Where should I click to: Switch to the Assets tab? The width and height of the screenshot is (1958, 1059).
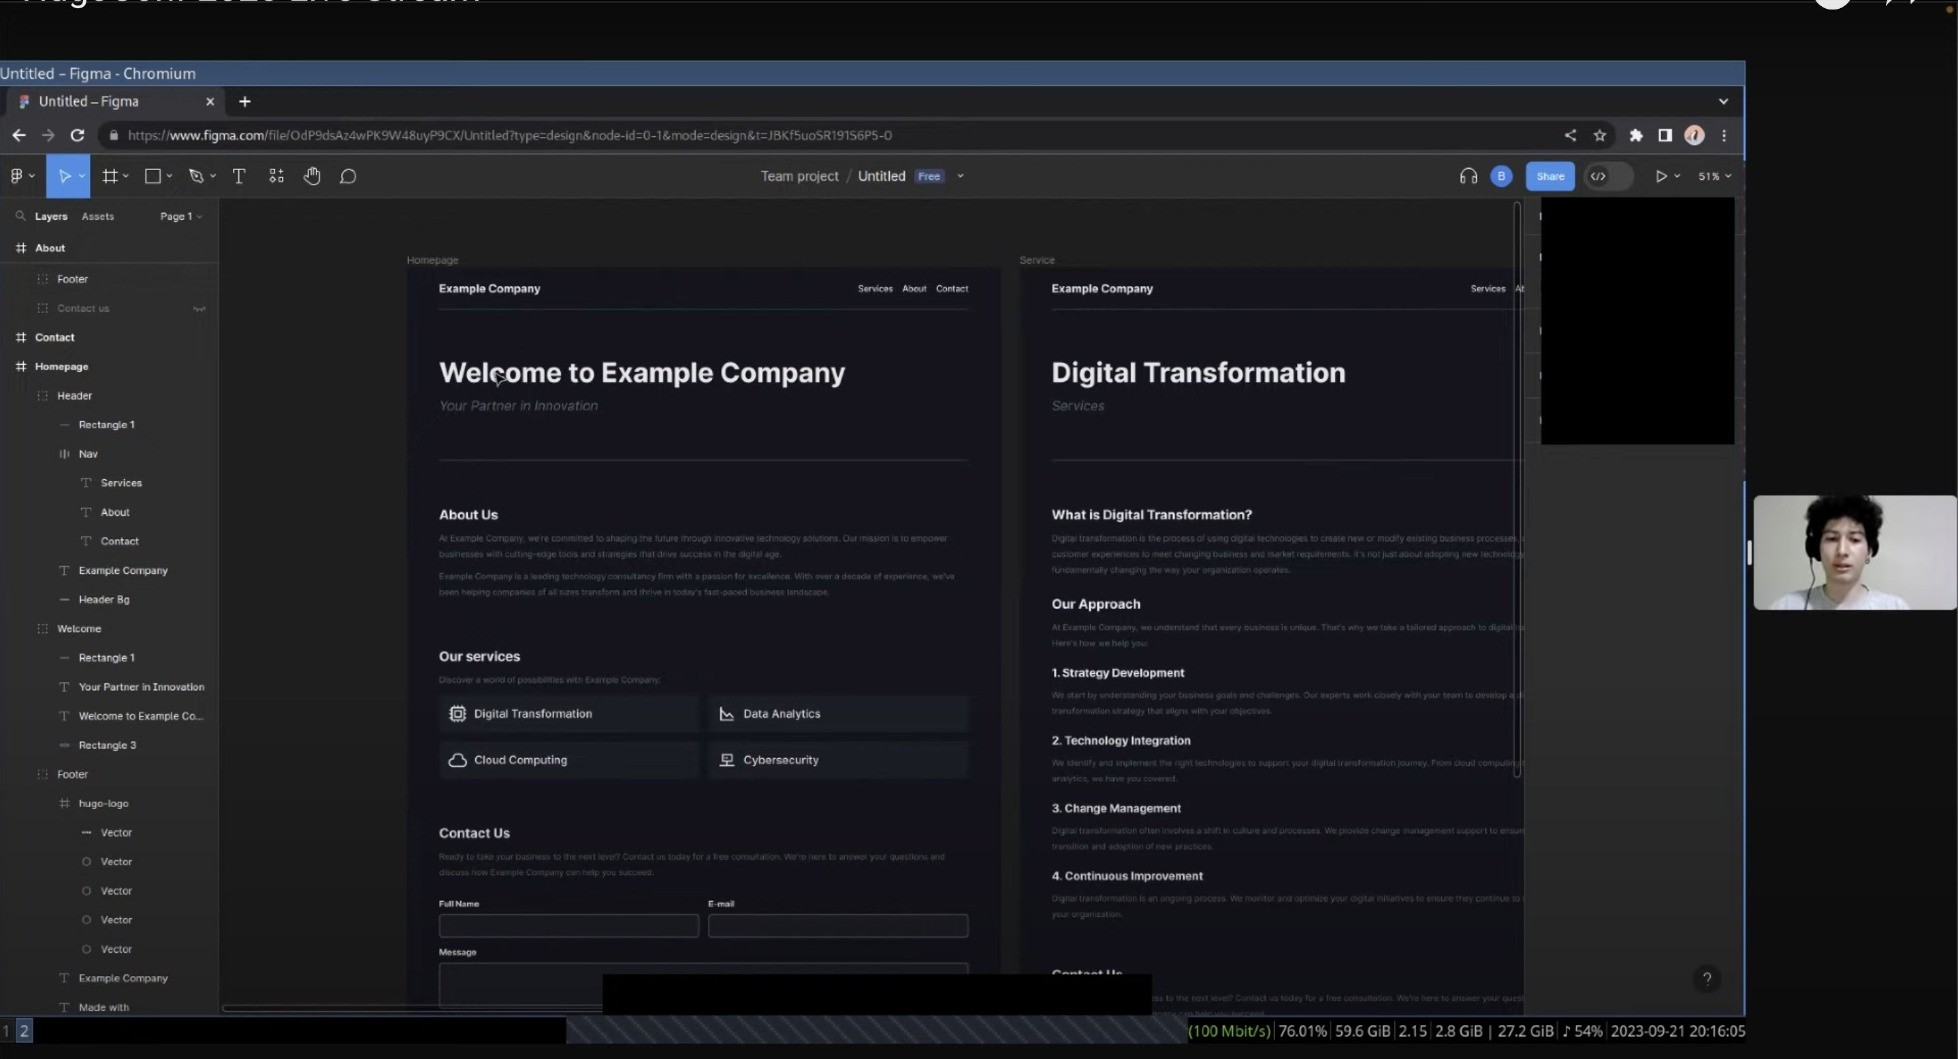[x=97, y=216]
